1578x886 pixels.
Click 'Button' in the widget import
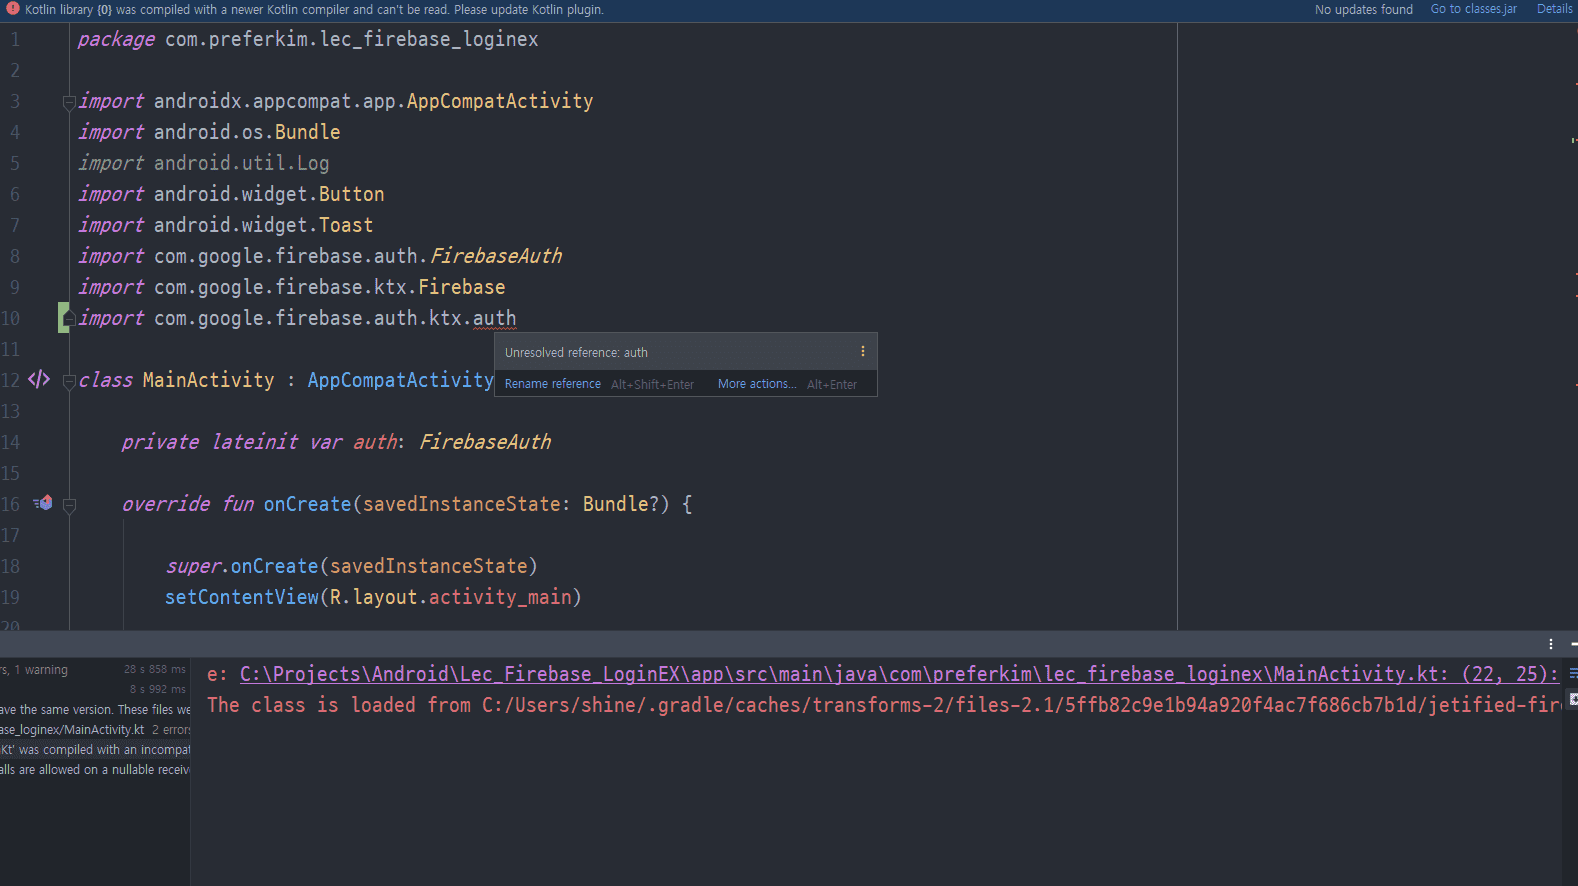352,194
